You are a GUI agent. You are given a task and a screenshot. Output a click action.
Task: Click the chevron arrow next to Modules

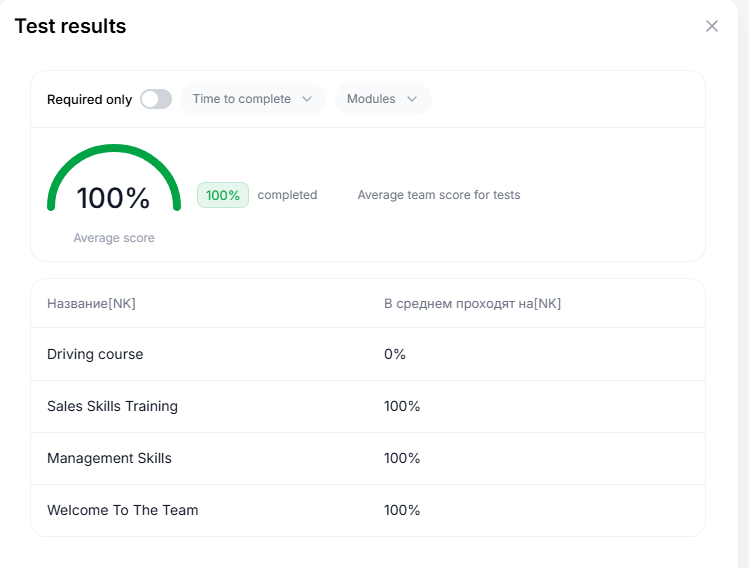tap(412, 99)
